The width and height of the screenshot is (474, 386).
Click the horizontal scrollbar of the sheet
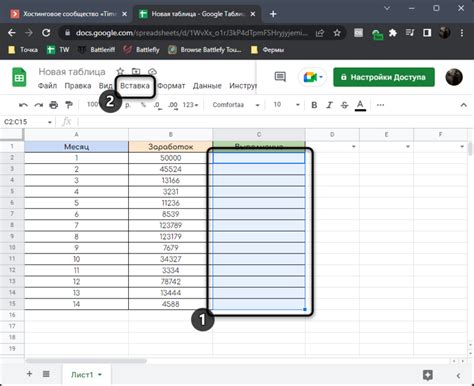tap(86, 361)
